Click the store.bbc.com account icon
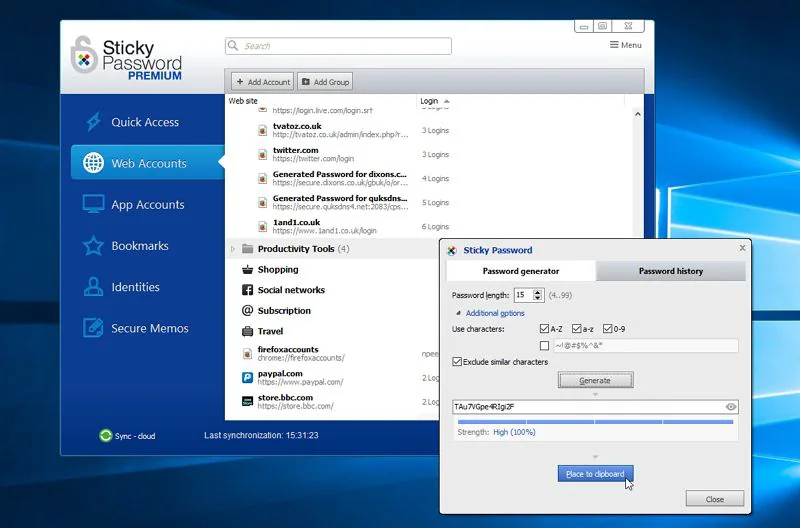 point(247,401)
